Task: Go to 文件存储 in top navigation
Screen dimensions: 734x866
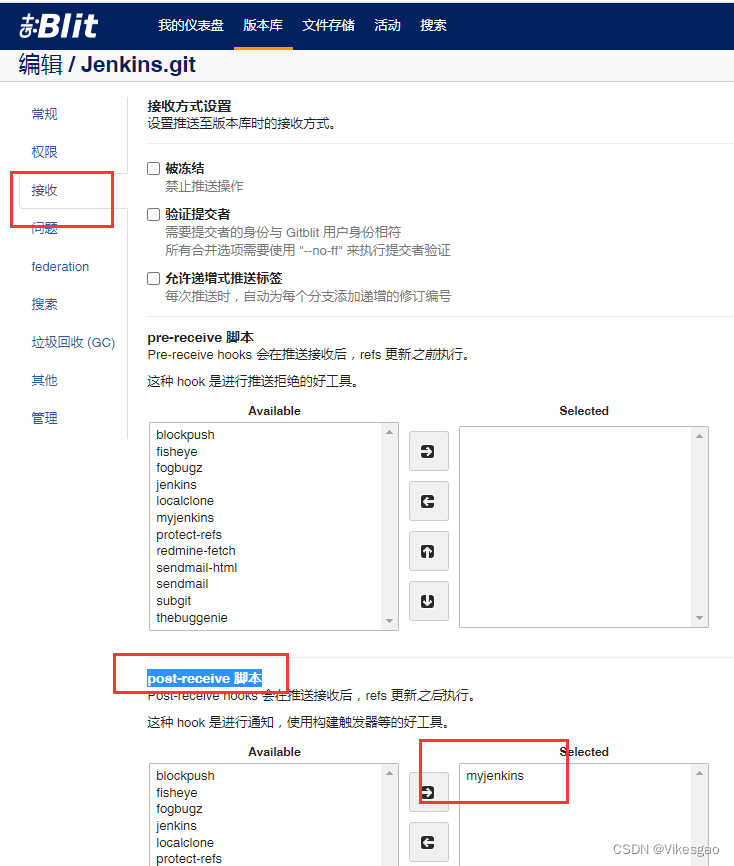Action: [x=328, y=25]
